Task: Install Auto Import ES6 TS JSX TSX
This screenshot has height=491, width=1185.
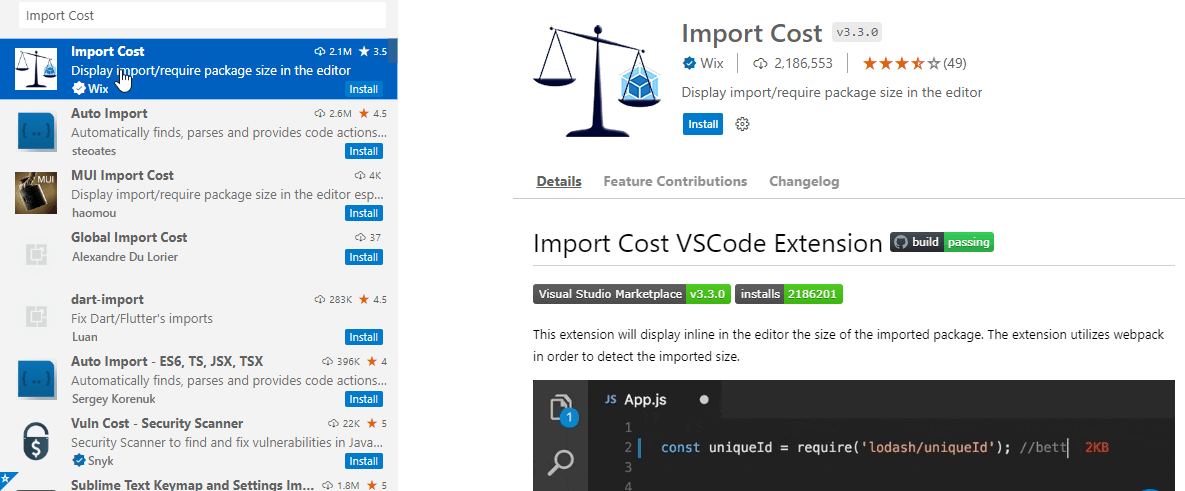Action: (x=364, y=399)
